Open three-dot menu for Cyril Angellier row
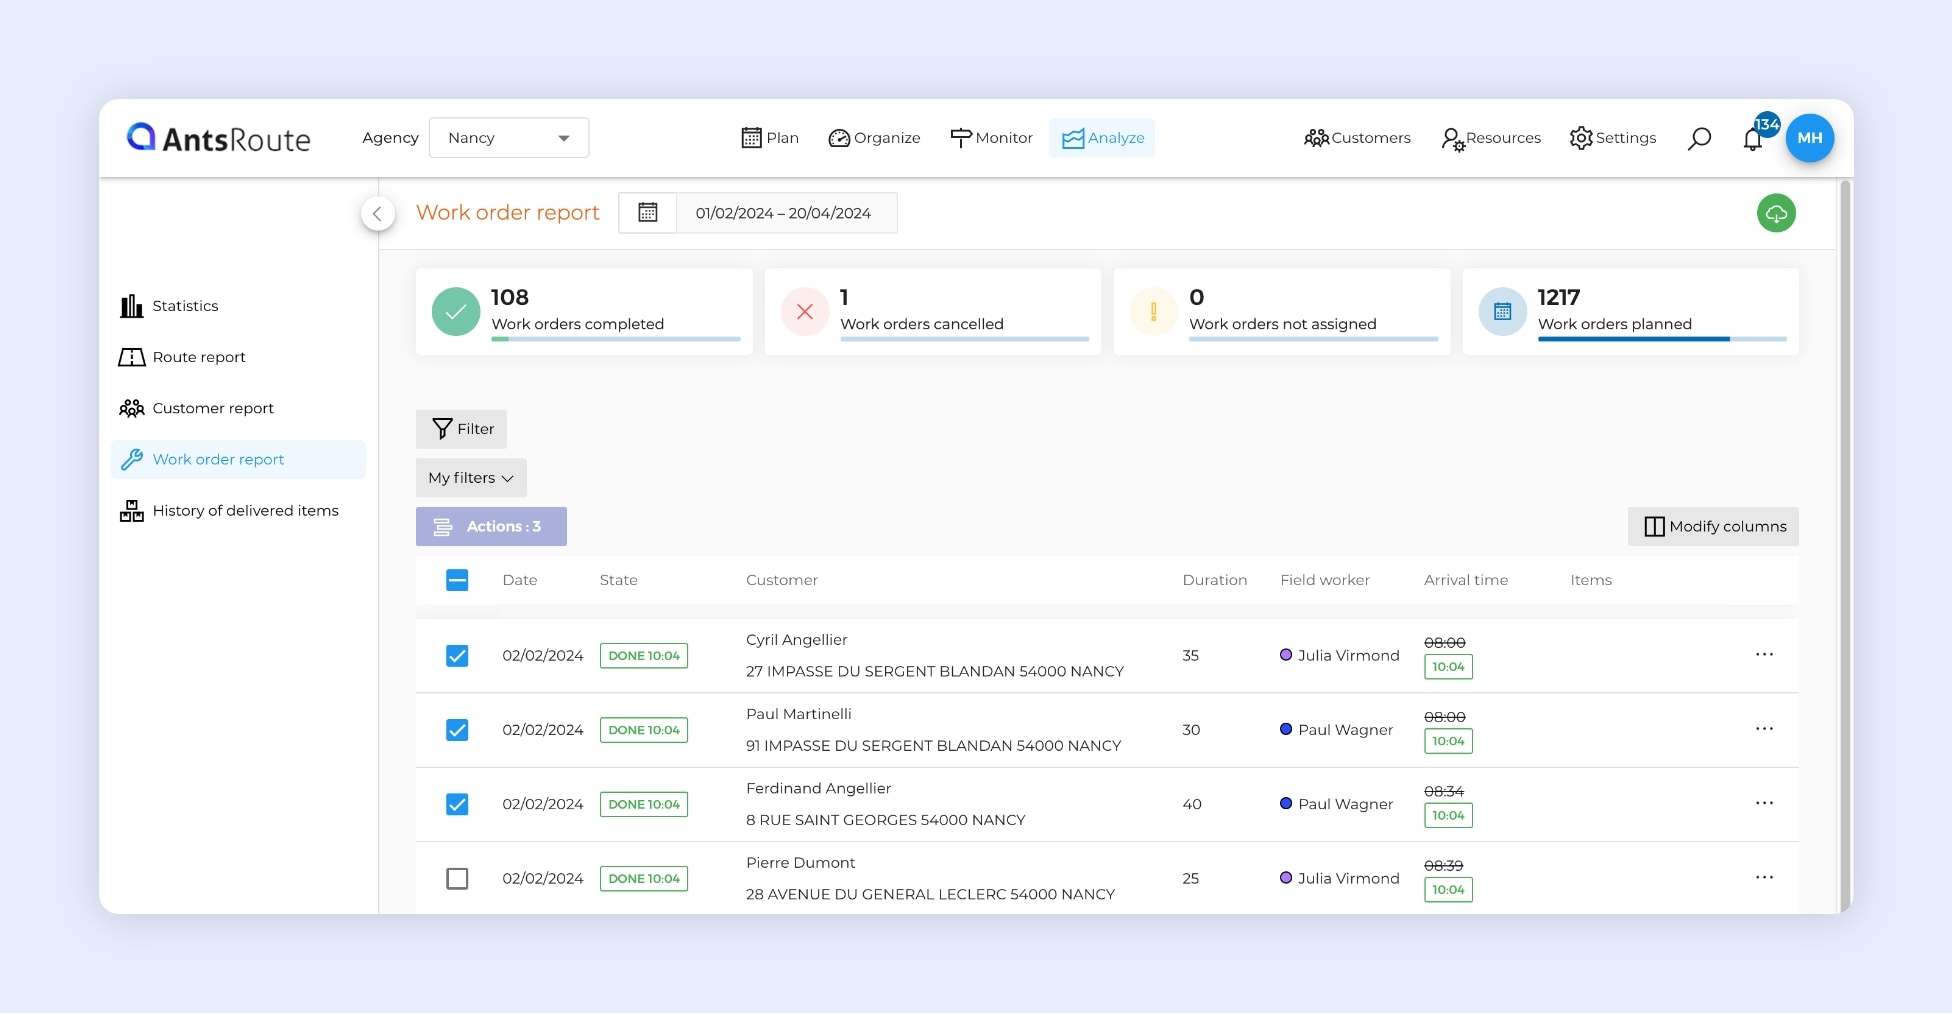This screenshot has height=1014, width=1952. [x=1764, y=655]
